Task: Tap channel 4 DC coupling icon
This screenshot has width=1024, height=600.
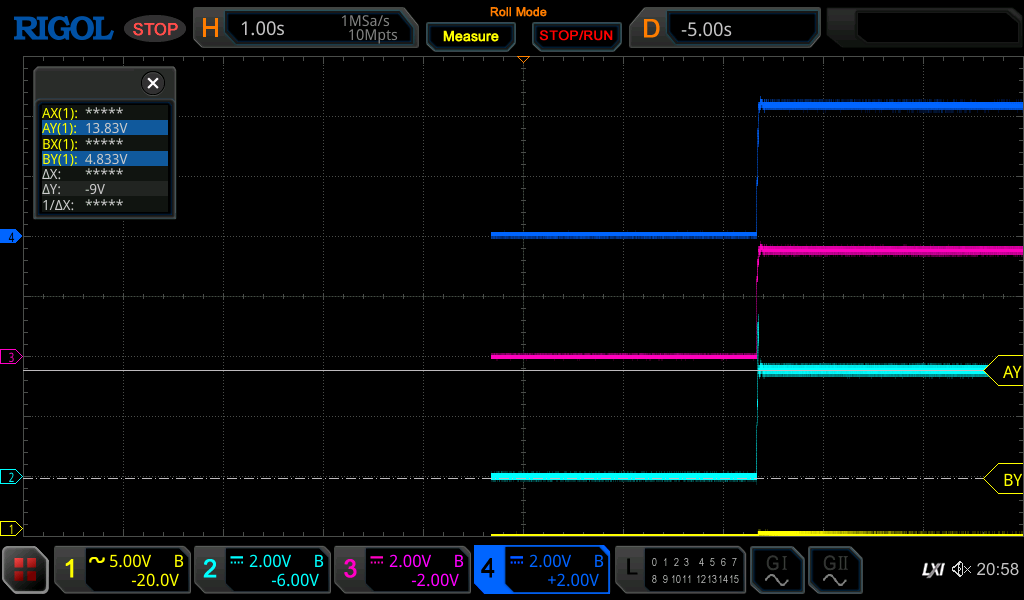Action: coord(517,560)
